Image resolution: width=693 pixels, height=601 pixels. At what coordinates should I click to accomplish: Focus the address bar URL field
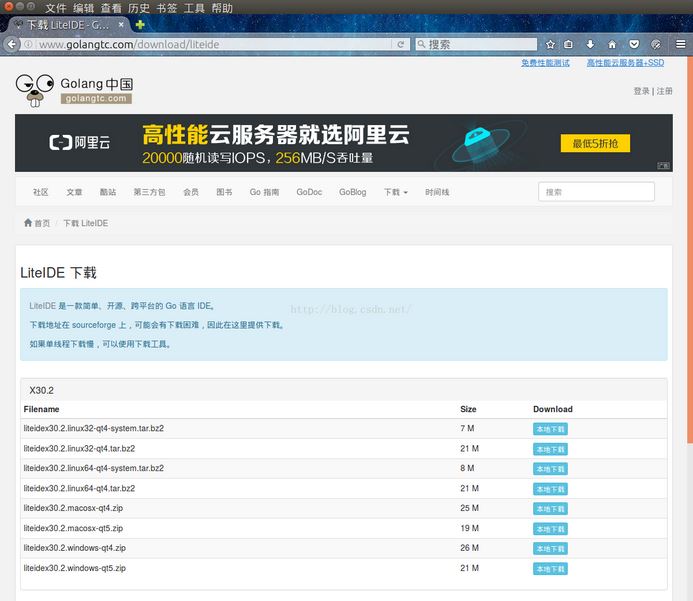pyautogui.click(x=212, y=44)
